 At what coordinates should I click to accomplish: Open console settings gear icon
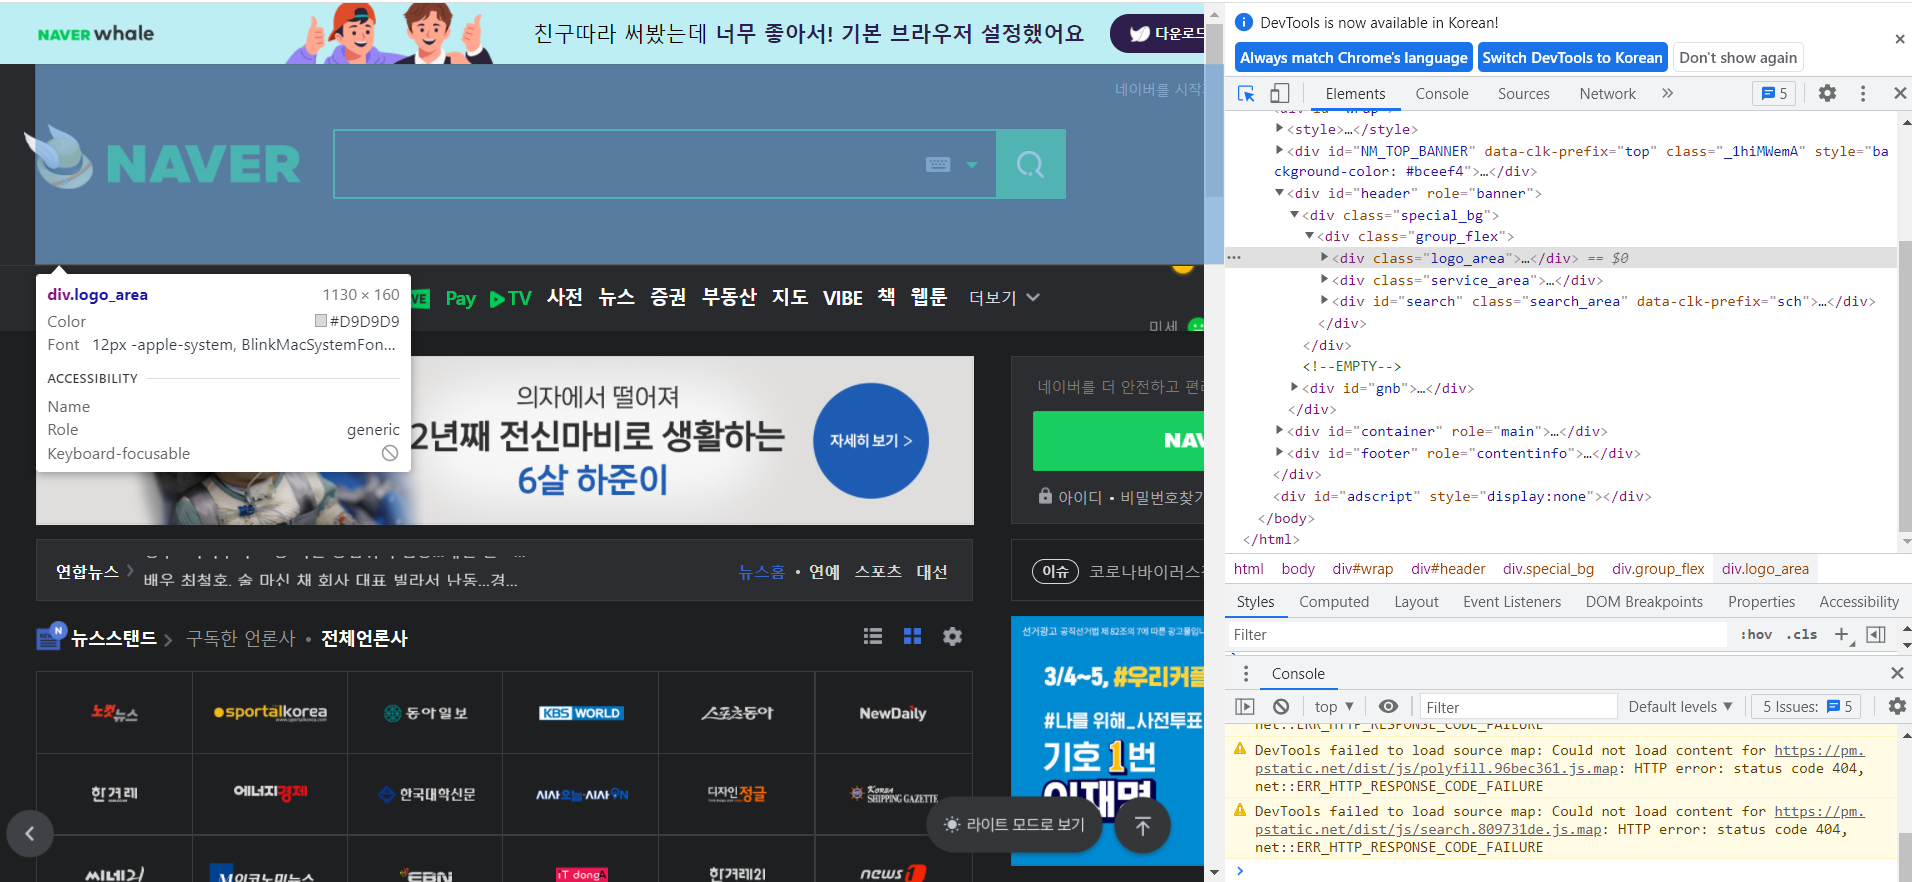point(1896,707)
